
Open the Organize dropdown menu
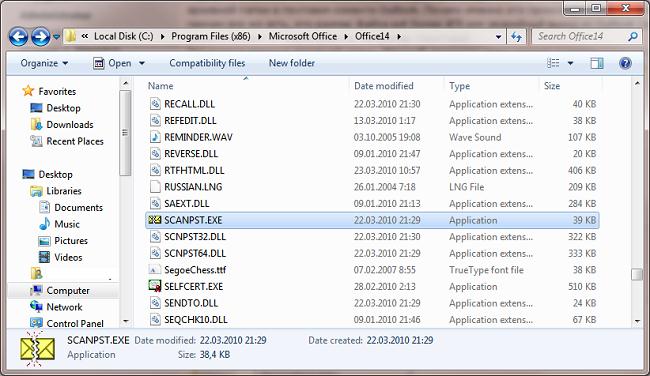click(44, 63)
